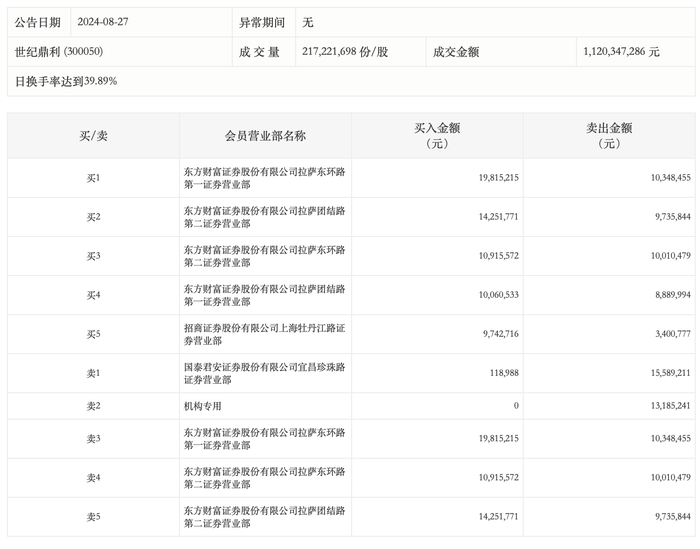The width and height of the screenshot is (700, 549).
Task: Click the 卖出金额 column header
Action: [609, 136]
